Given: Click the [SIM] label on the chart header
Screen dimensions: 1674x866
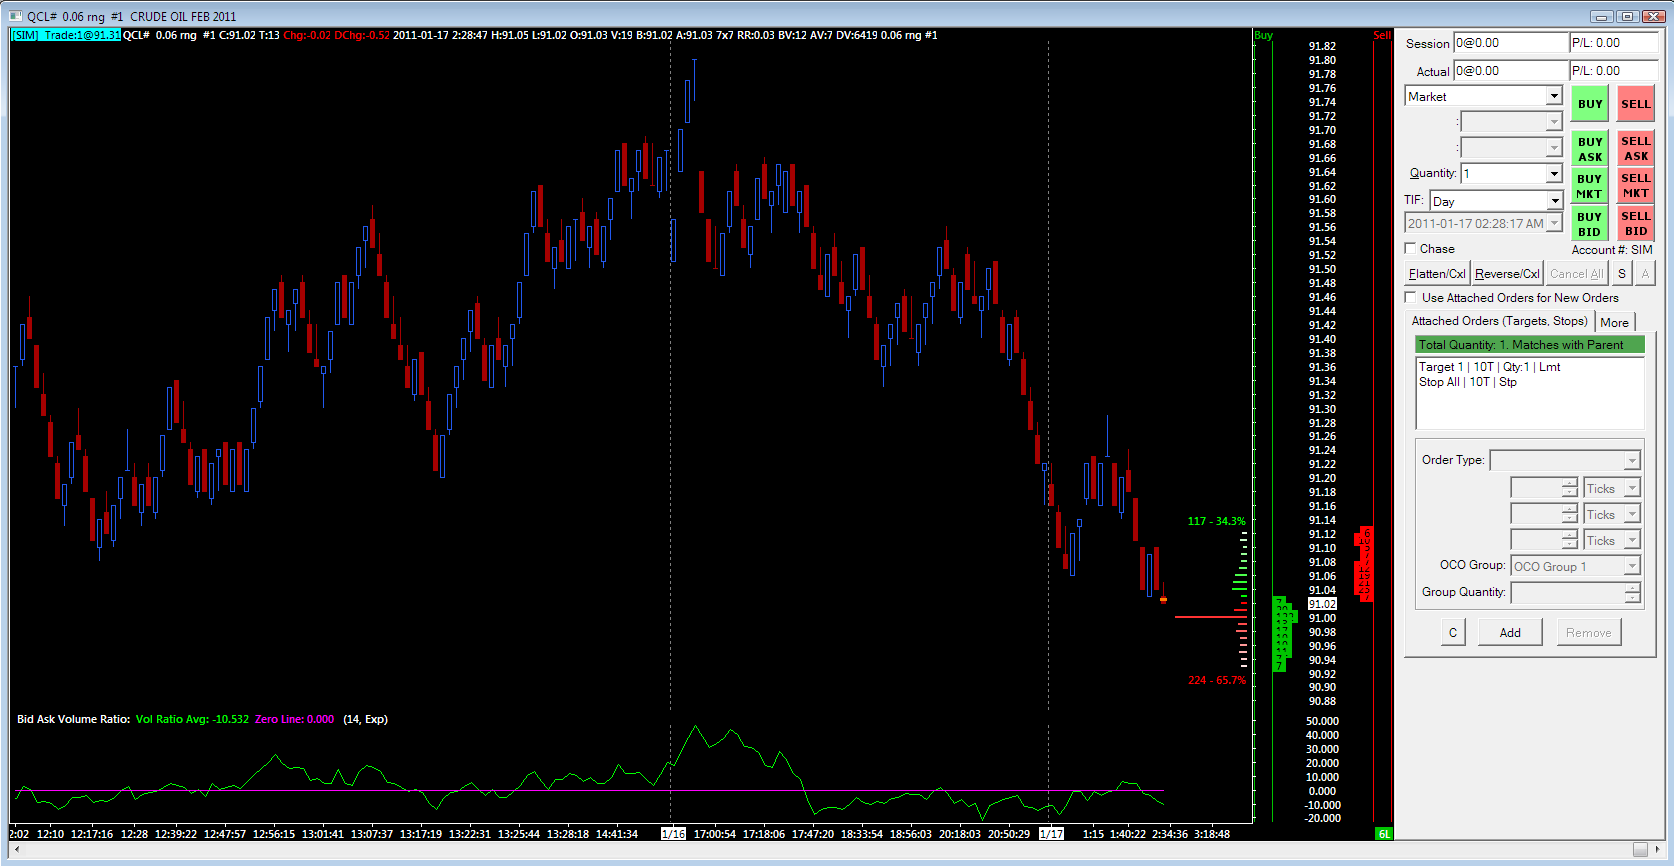Looking at the screenshot, I should point(25,35).
